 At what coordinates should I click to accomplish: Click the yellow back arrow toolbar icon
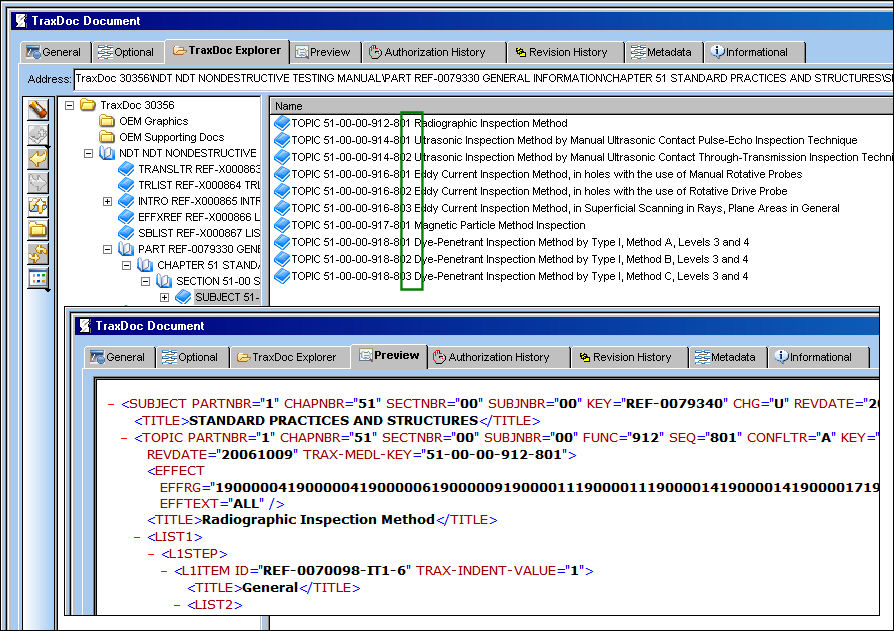tap(38, 158)
